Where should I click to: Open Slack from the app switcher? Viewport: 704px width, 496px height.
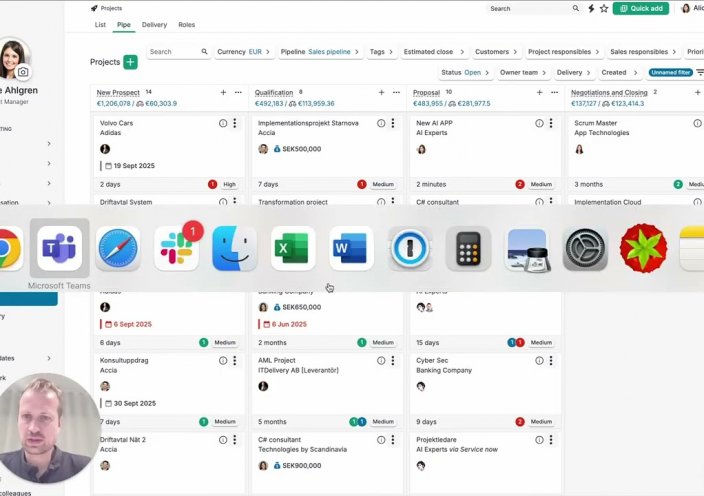[x=176, y=248]
